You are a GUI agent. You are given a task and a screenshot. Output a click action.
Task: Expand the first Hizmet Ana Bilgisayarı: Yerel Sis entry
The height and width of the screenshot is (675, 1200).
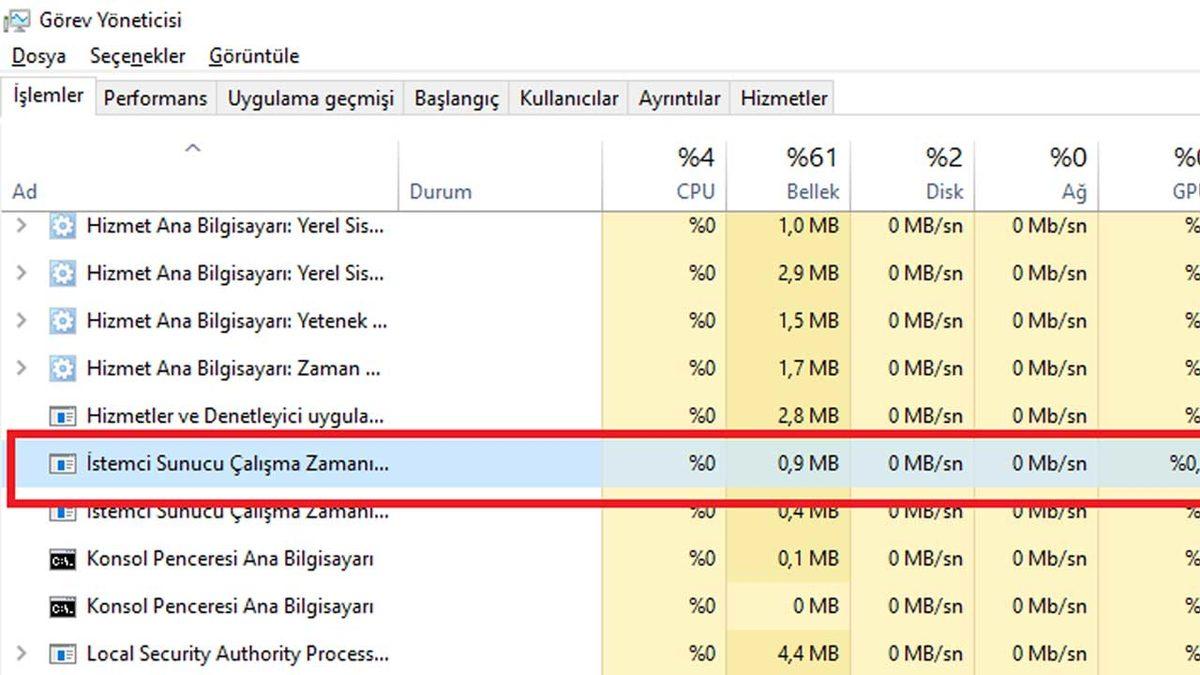coord(23,226)
